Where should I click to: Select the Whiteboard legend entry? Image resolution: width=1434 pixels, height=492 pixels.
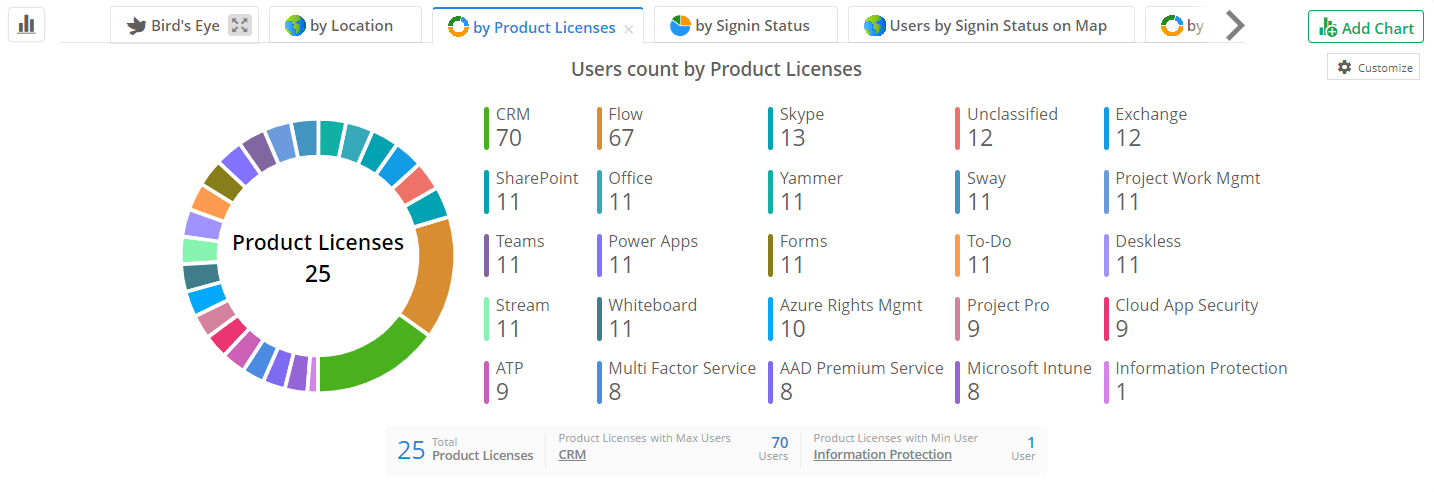pos(648,318)
